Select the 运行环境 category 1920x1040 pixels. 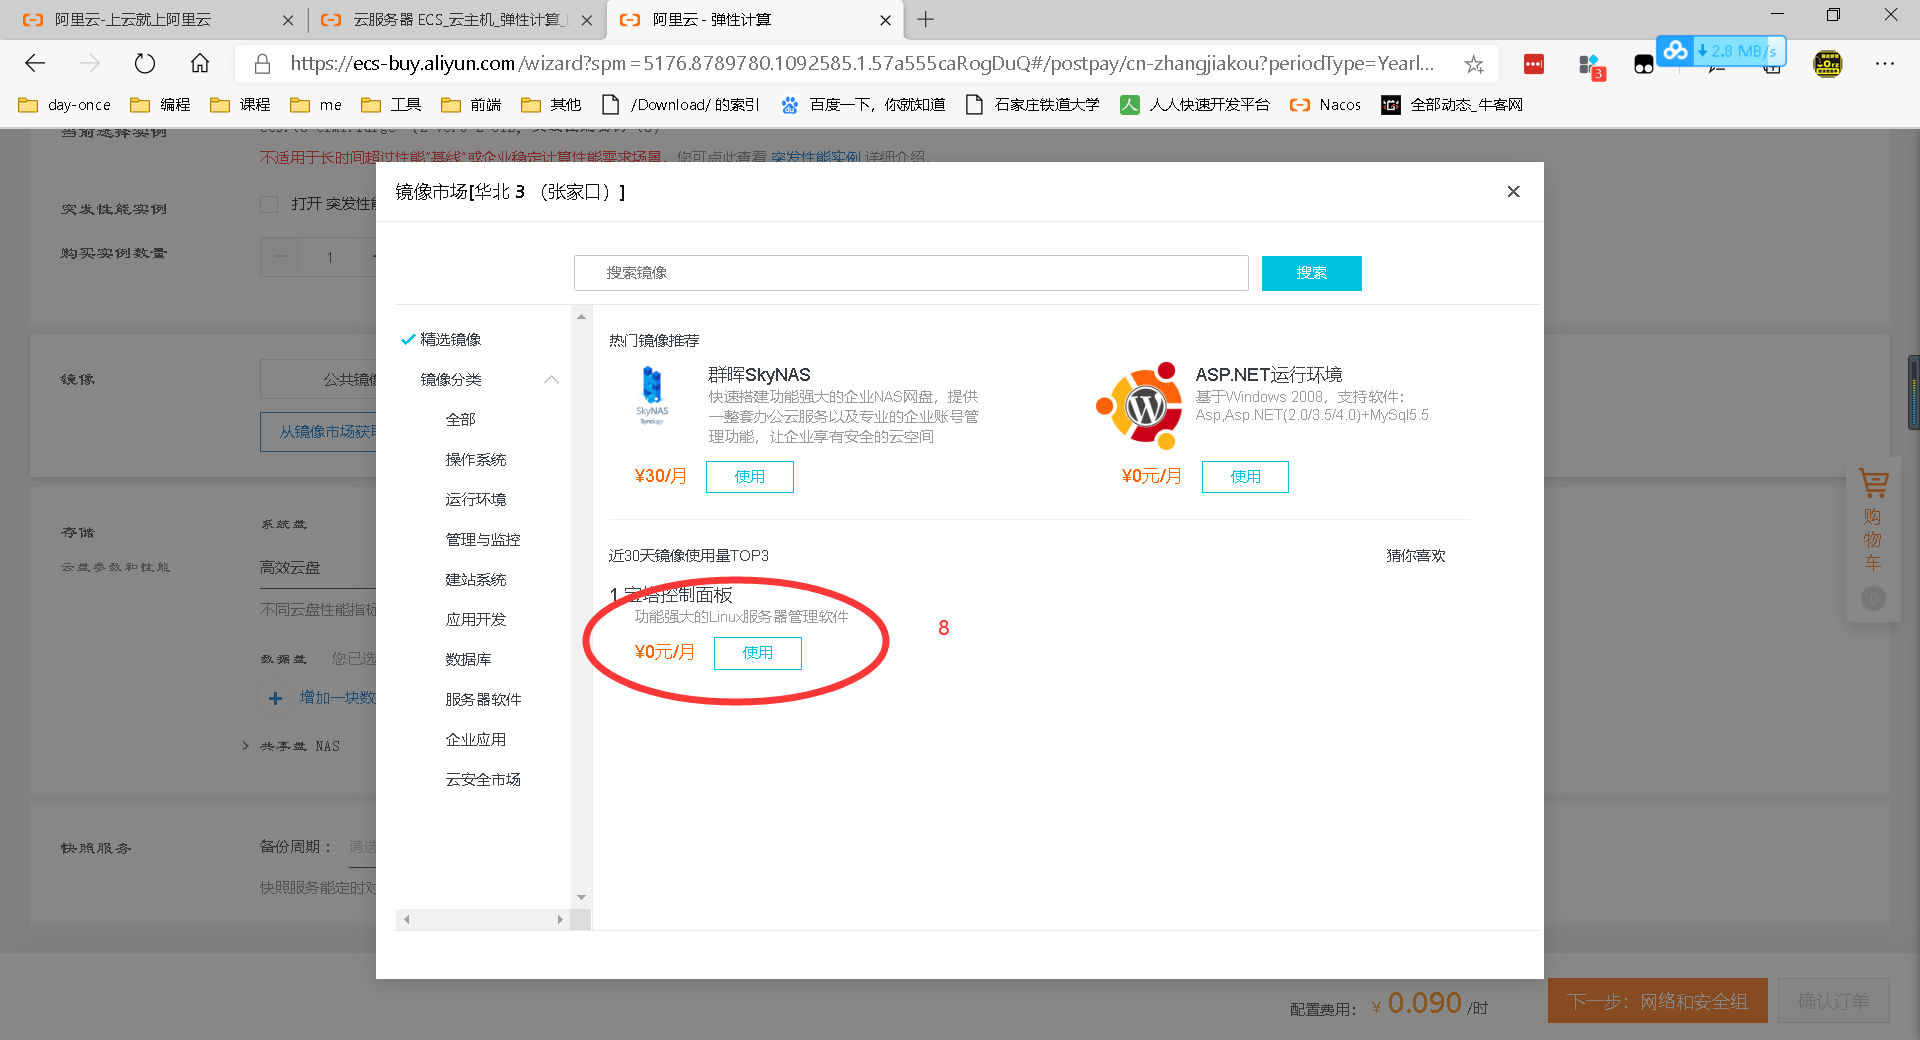(475, 500)
